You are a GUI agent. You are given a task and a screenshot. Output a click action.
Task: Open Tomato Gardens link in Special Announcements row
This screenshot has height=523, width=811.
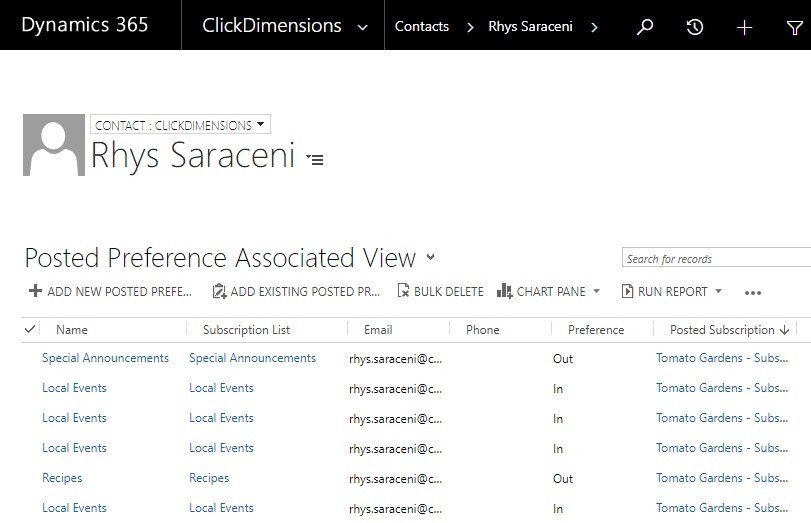click(x=722, y=358)
